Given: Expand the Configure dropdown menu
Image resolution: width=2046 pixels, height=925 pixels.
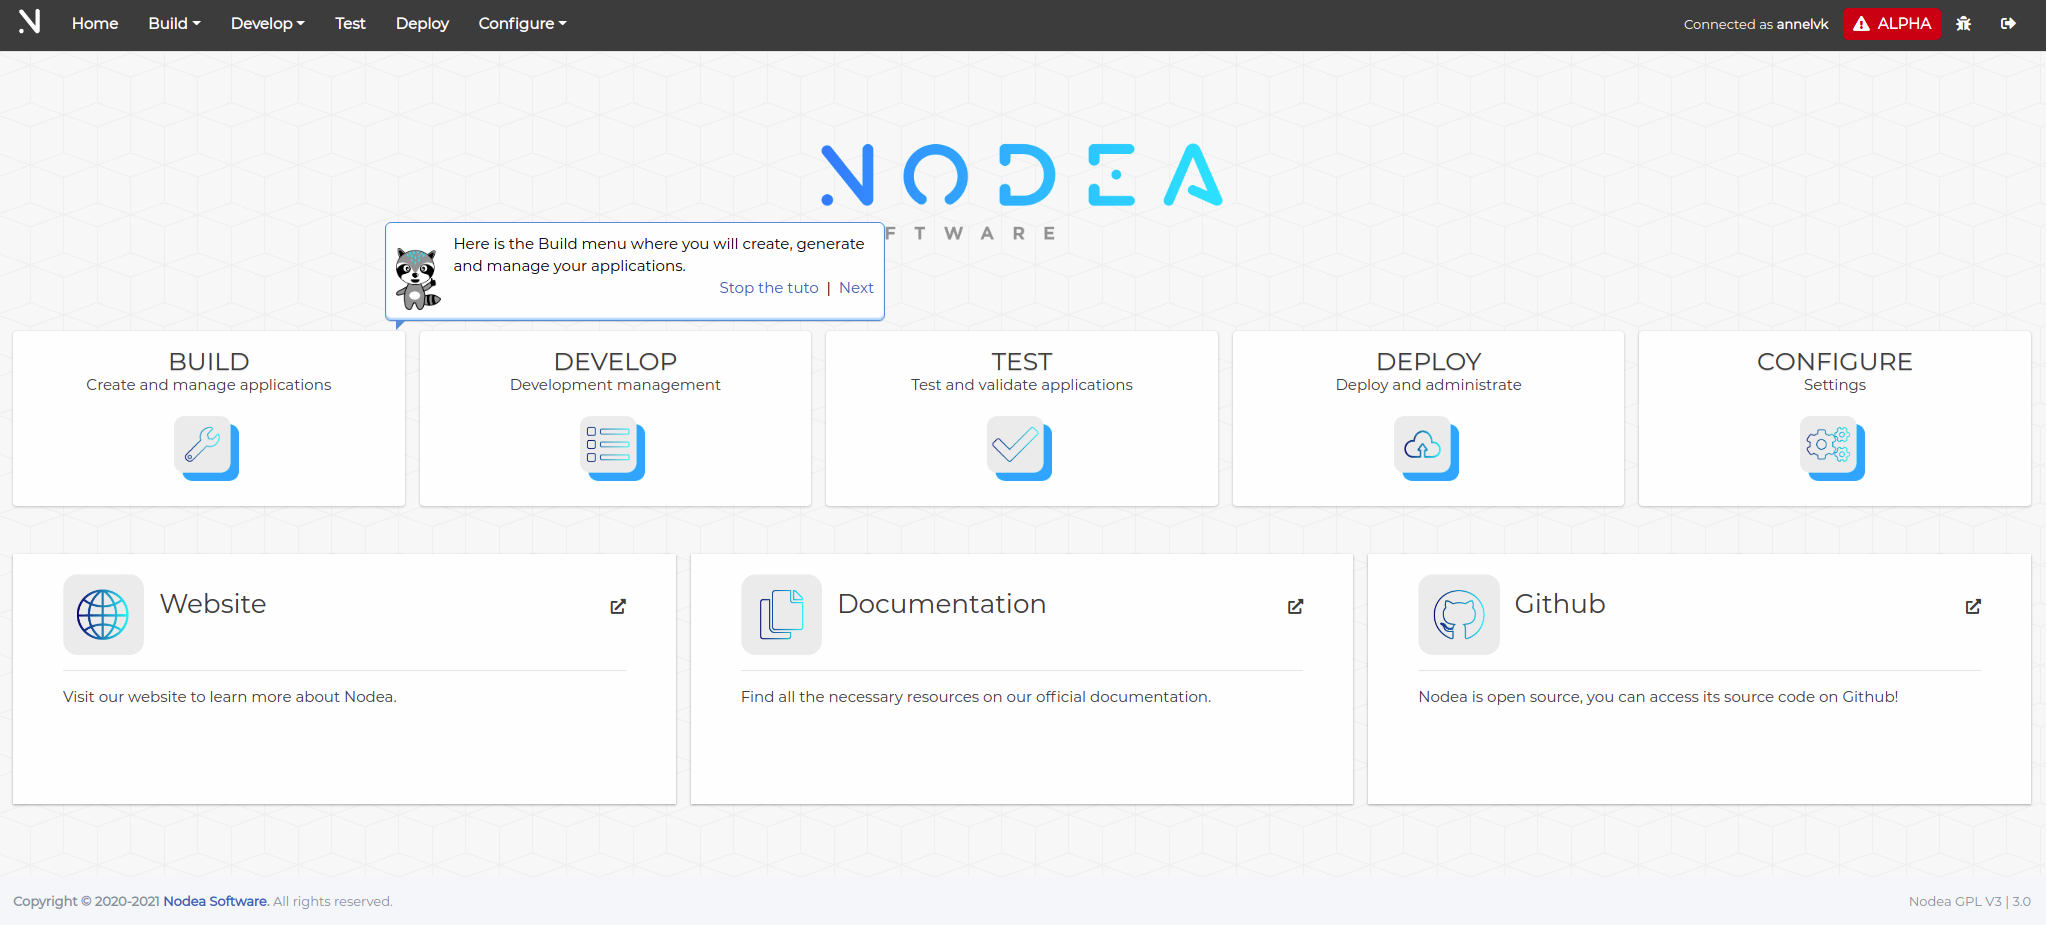Looking at the screenshot, I should point(522,23).
